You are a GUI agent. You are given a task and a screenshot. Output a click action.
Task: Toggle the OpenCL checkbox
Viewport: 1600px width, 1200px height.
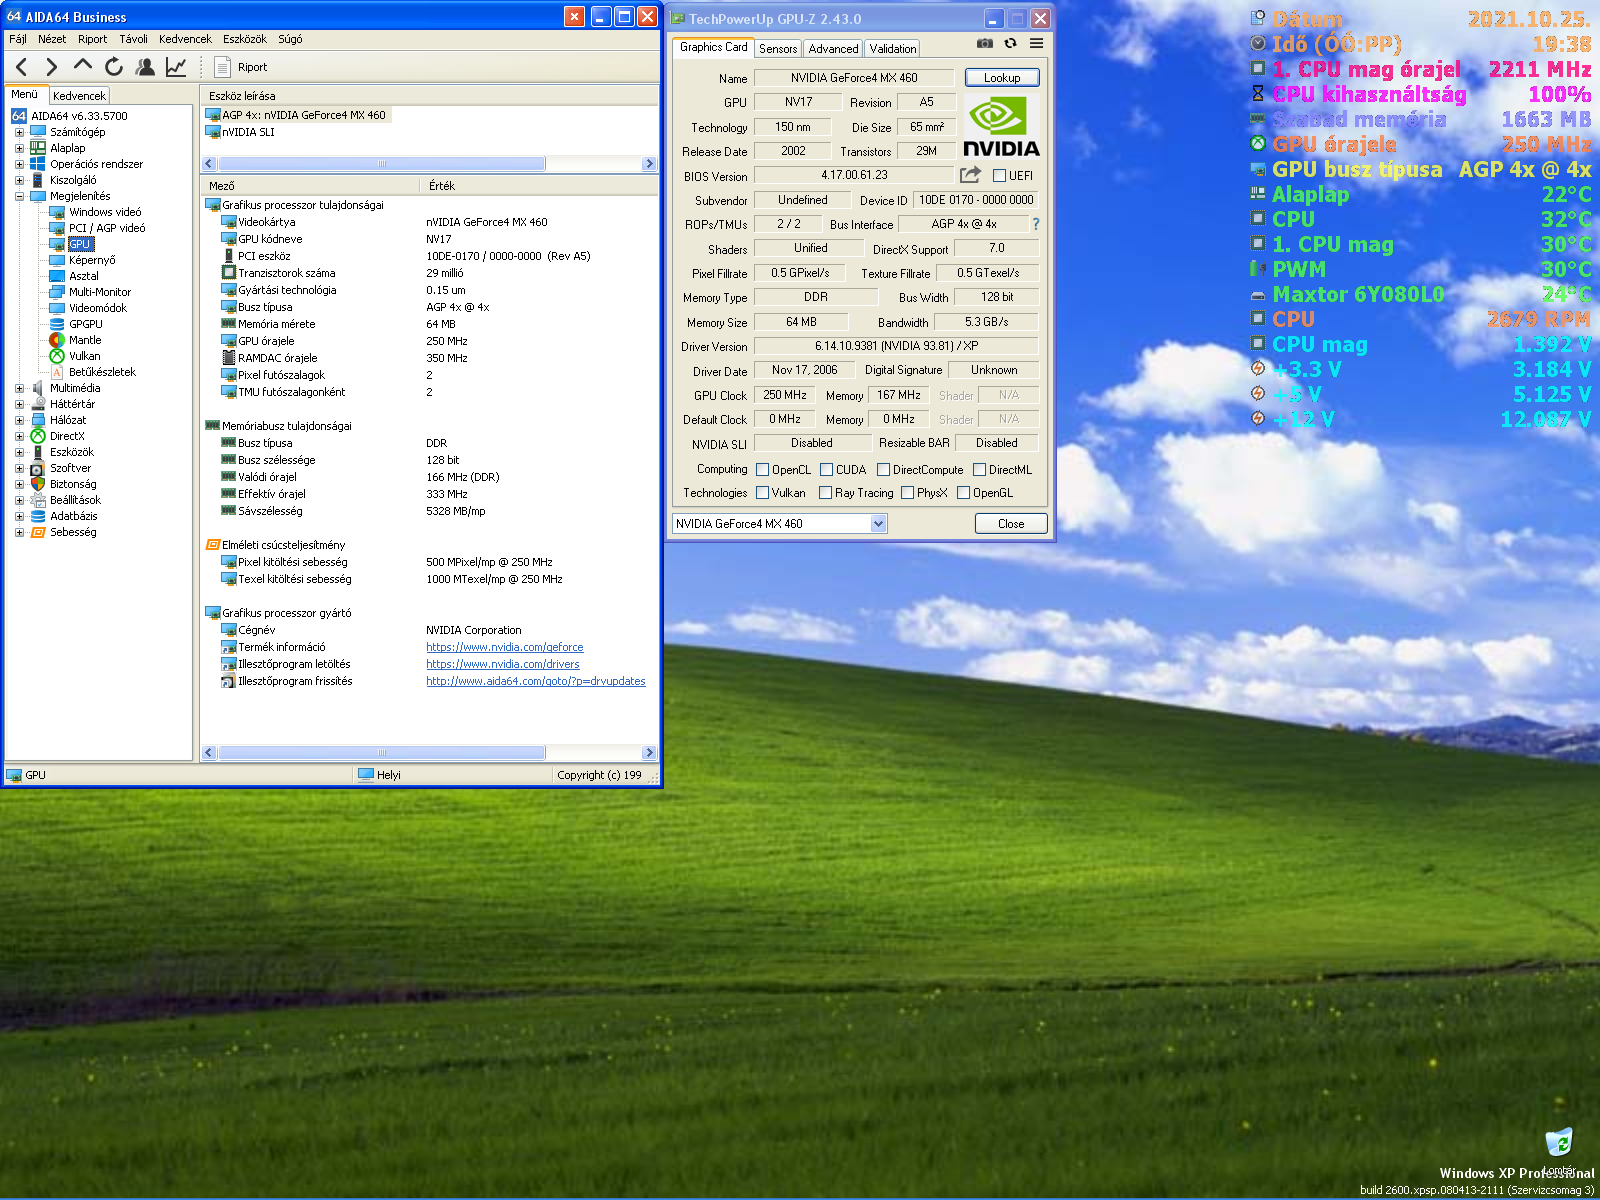tap(763, 469)
